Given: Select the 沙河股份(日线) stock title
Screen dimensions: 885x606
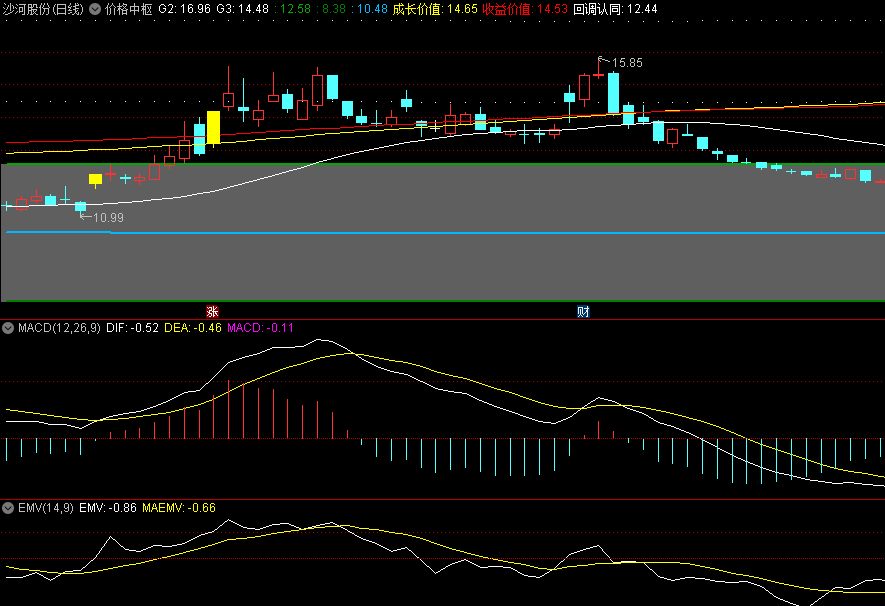Looking at the screenshot, I should tap(43, 9).
